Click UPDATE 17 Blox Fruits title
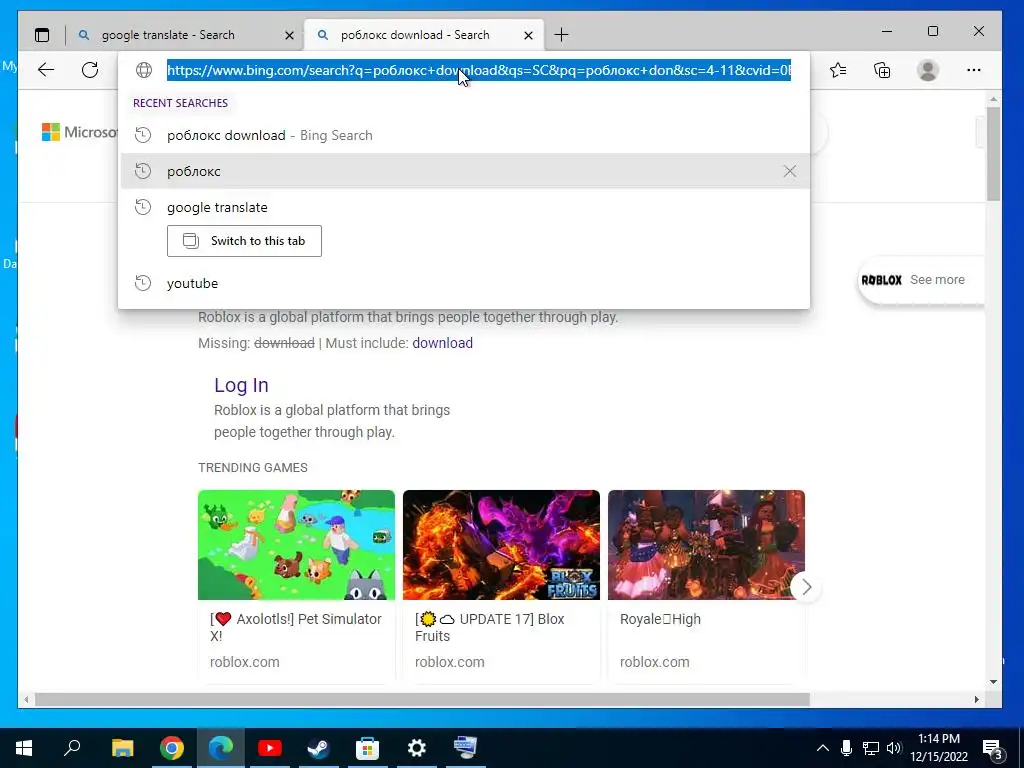The image size is (1024, 768). pos(489,627)
